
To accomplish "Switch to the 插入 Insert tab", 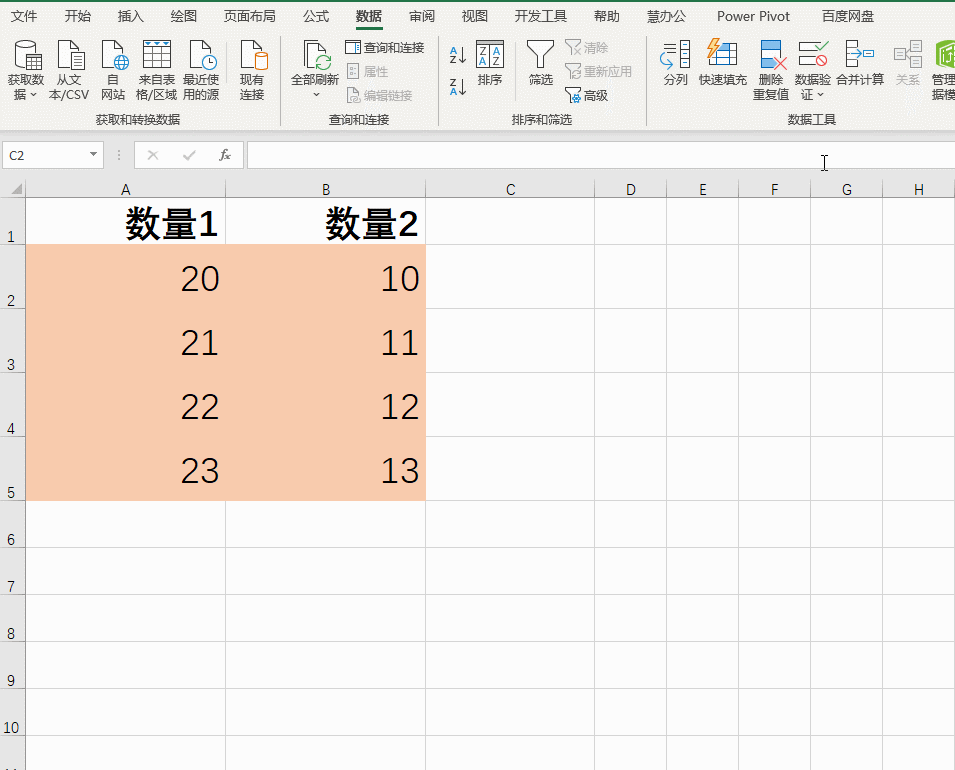I will tap(130, 16).
